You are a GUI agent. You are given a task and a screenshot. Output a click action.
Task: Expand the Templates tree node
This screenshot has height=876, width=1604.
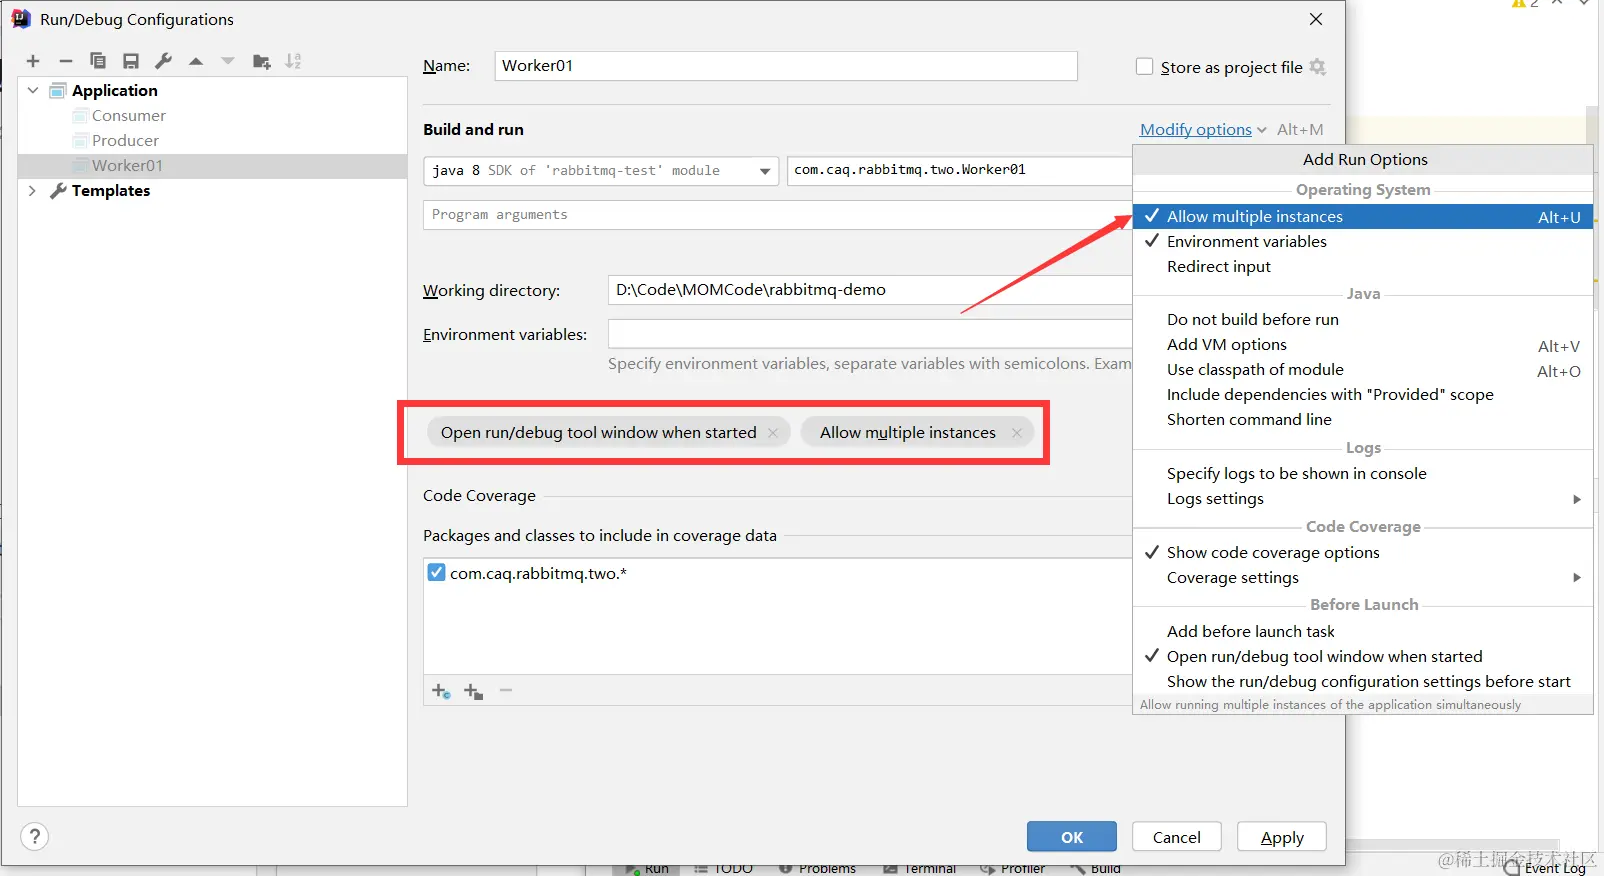(33, 190)
